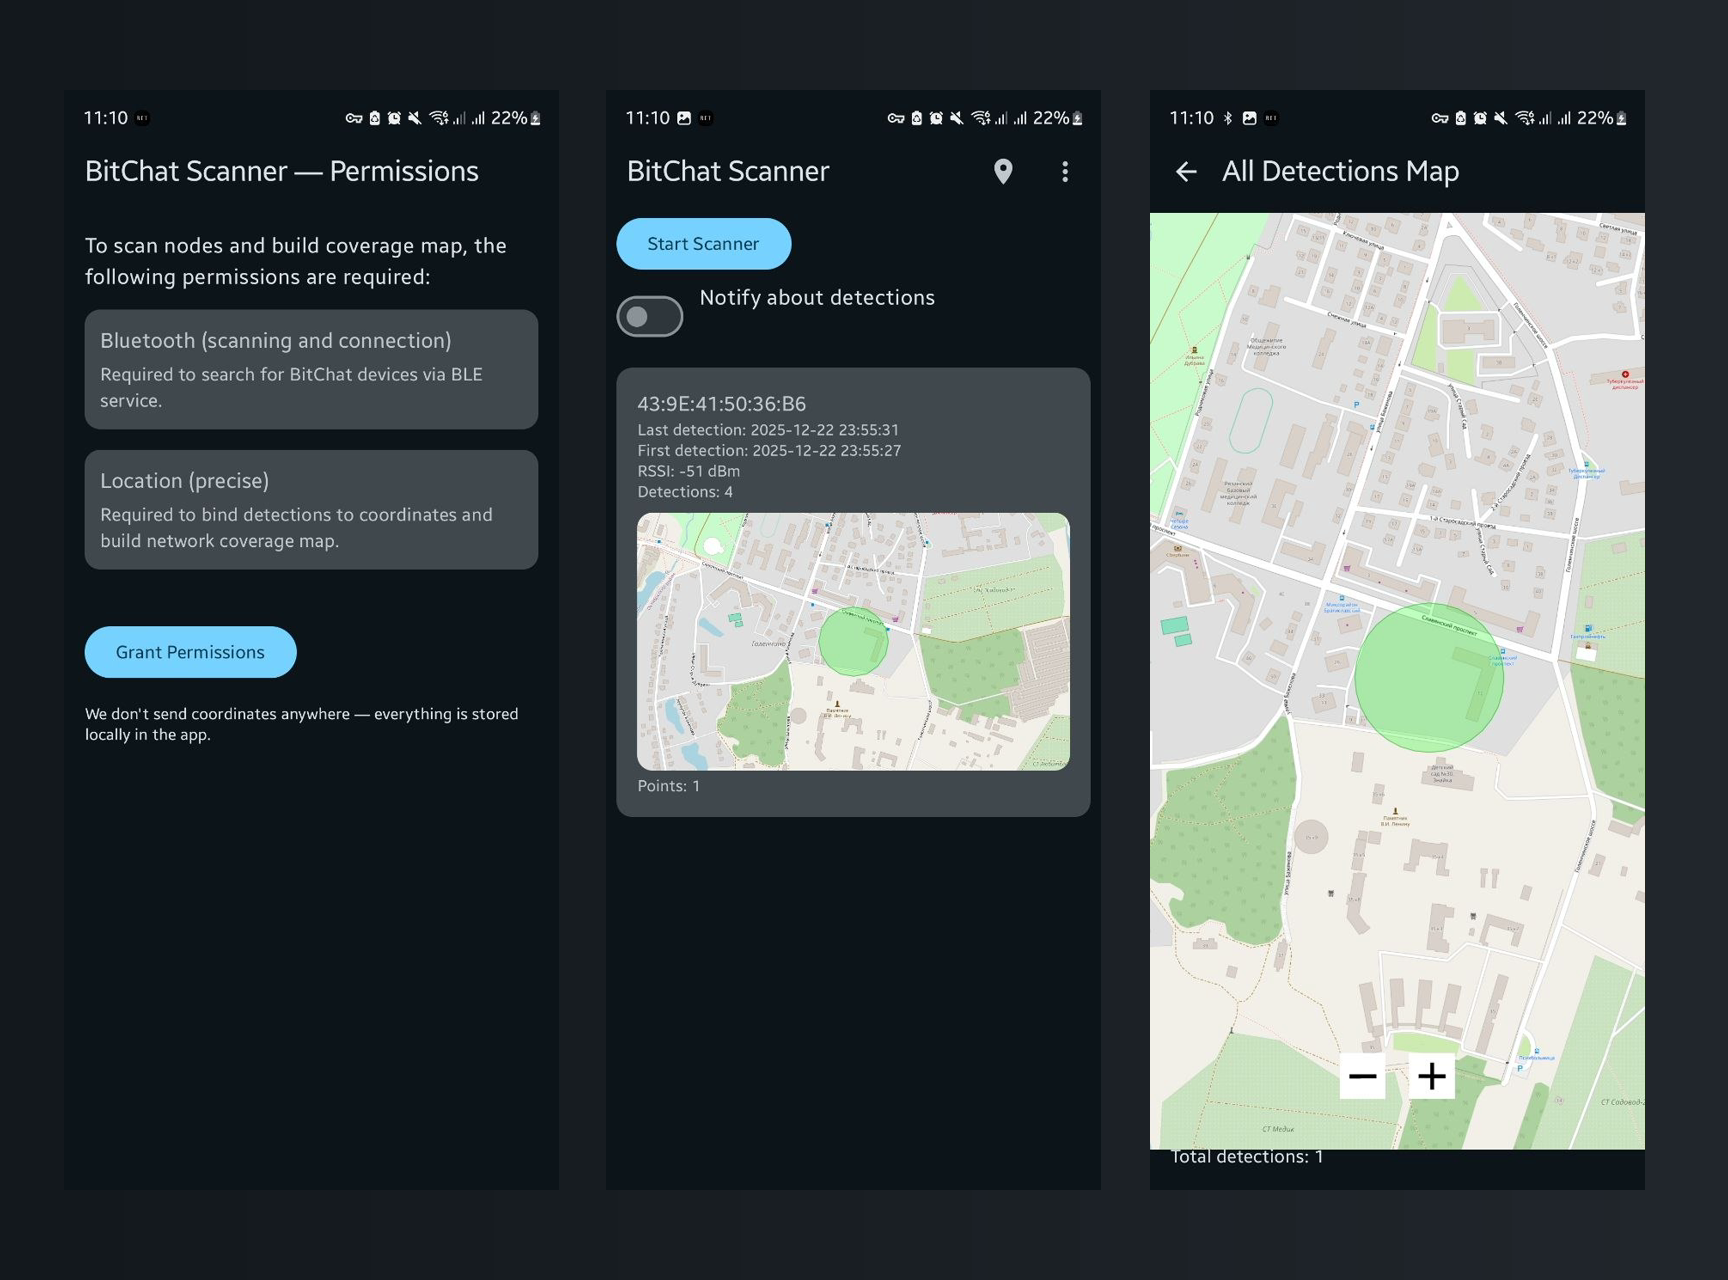Tap the local storage privacy note
This screenshot has height=1280, width=1728.
301,724
